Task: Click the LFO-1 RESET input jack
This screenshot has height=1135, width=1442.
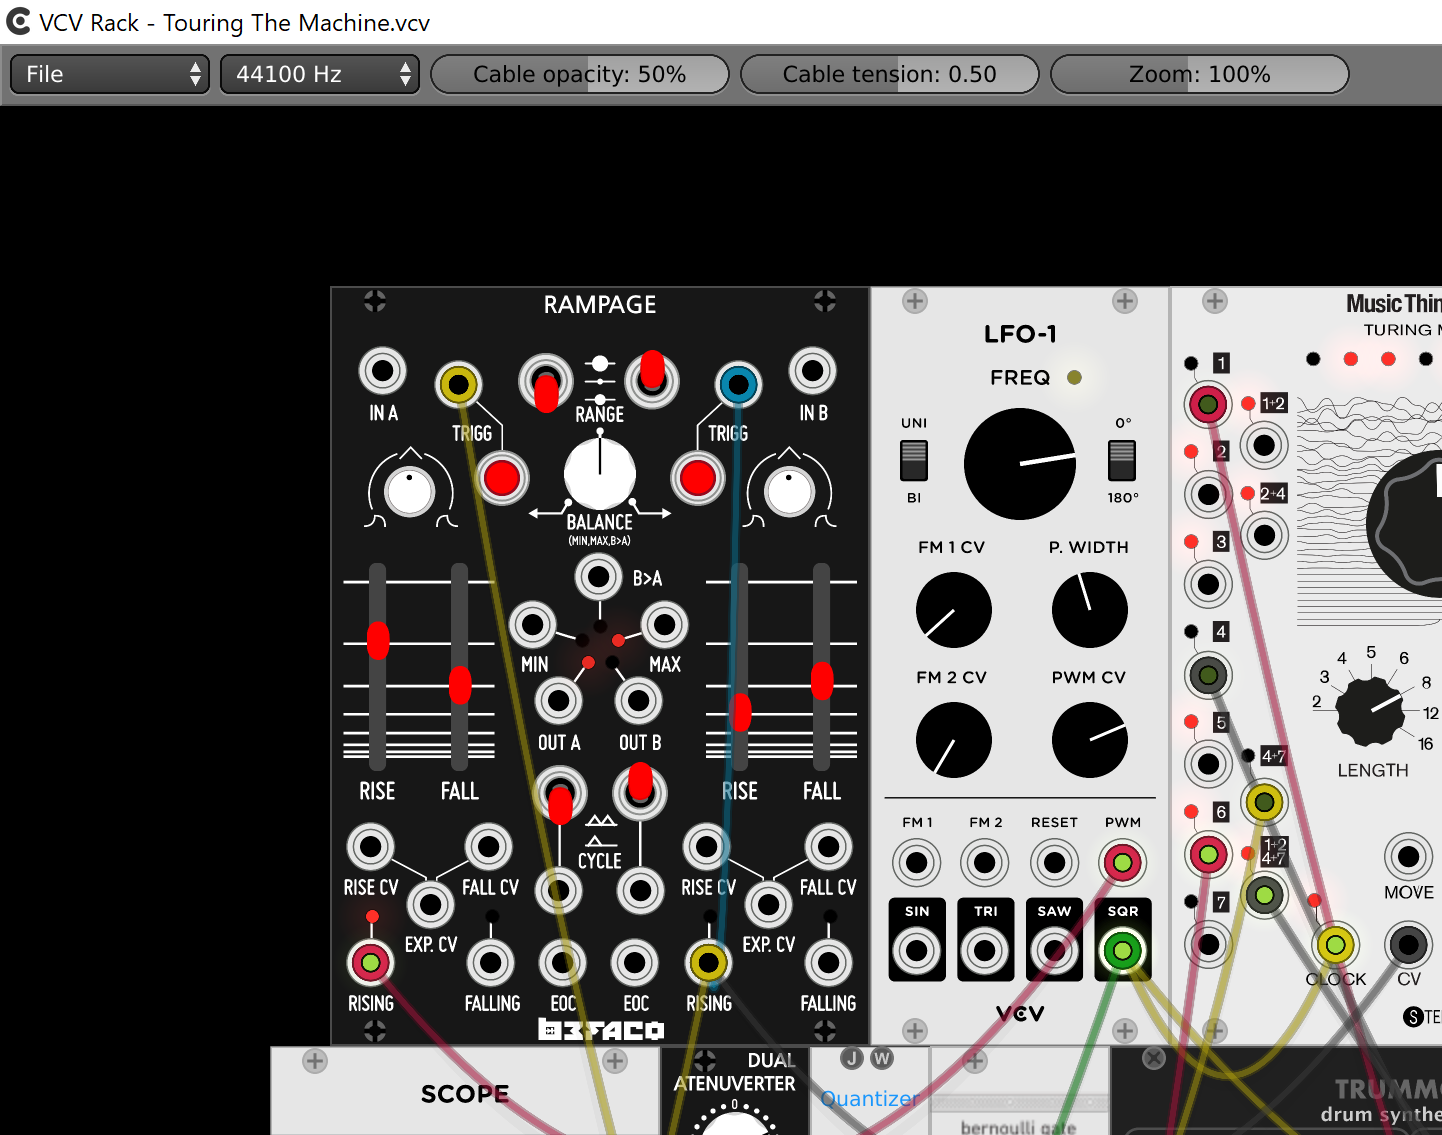Action: [x=1054, y=862]
